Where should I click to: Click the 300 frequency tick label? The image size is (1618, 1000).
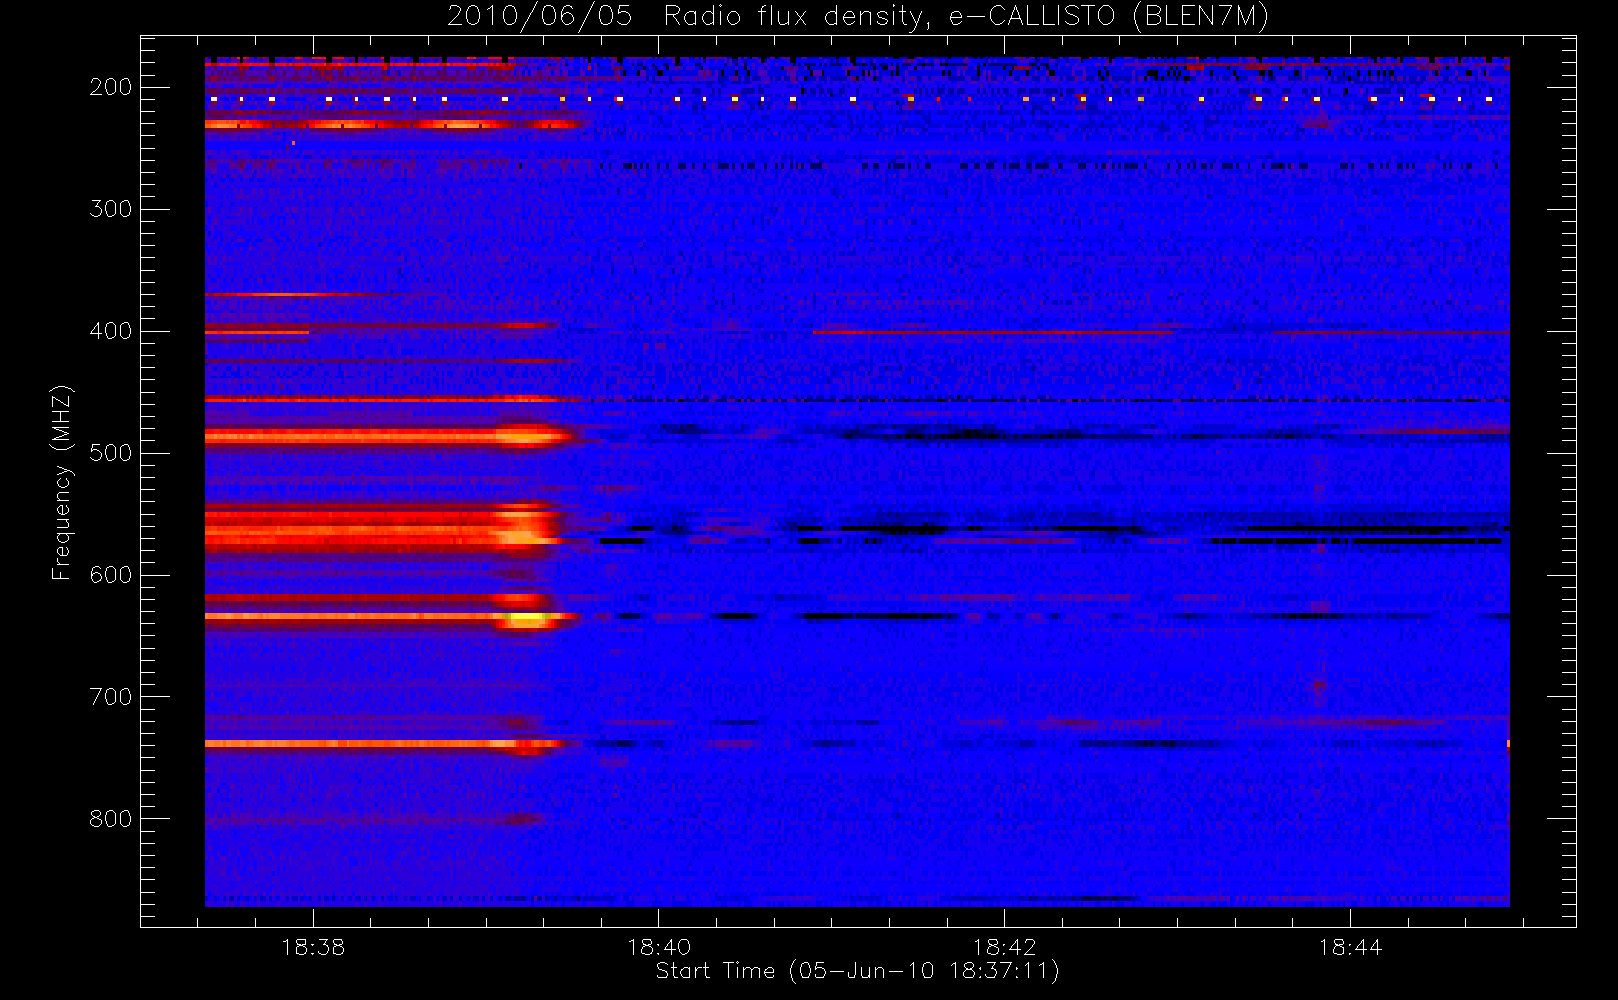[111, 209]
